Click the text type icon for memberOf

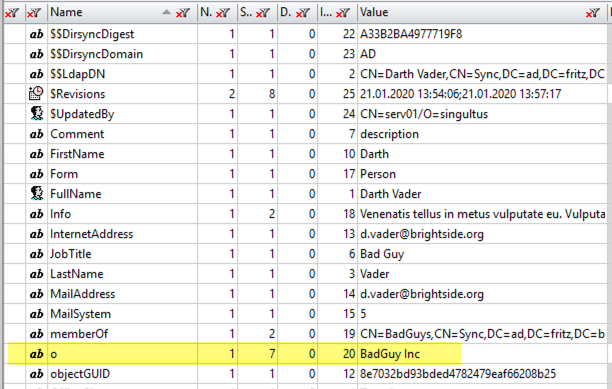click(x=36, y=334)
